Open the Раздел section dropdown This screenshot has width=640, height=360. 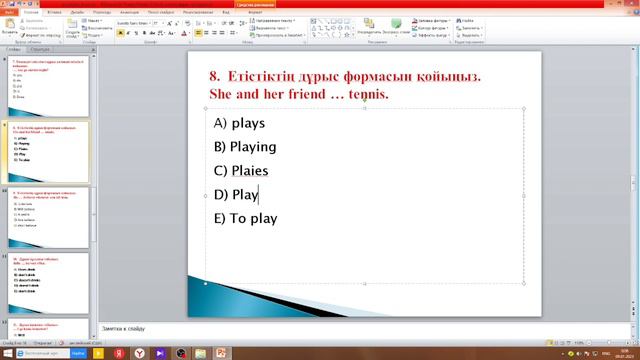coord(92,36)
